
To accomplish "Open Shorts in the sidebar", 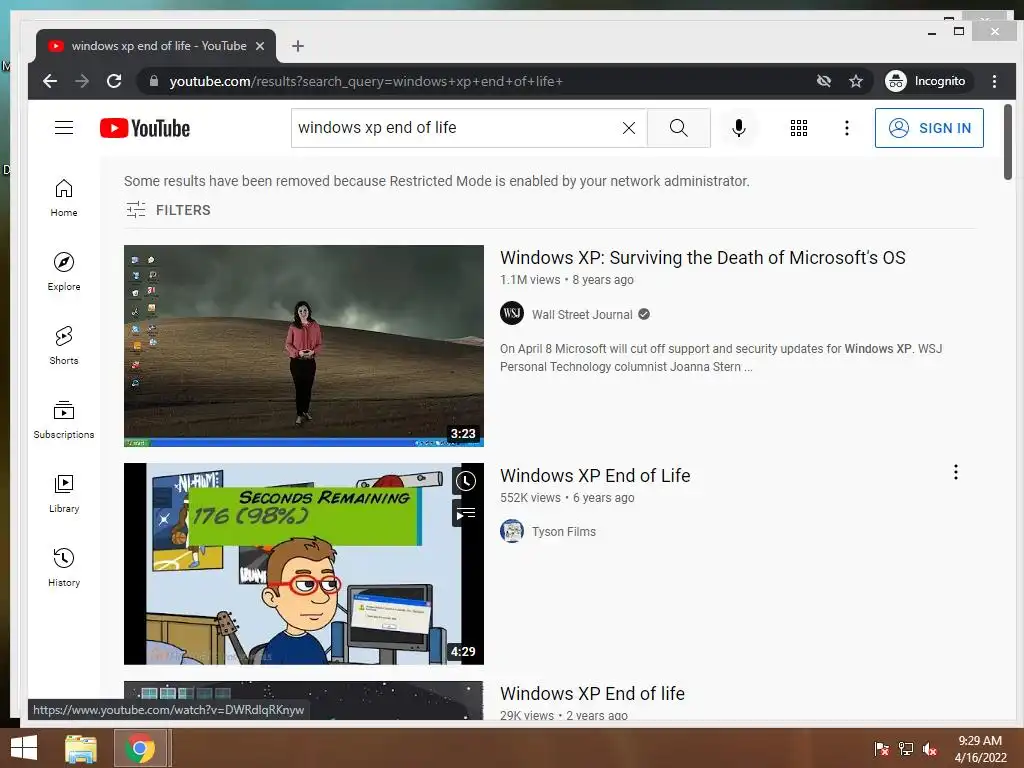I will pos(63,345).
